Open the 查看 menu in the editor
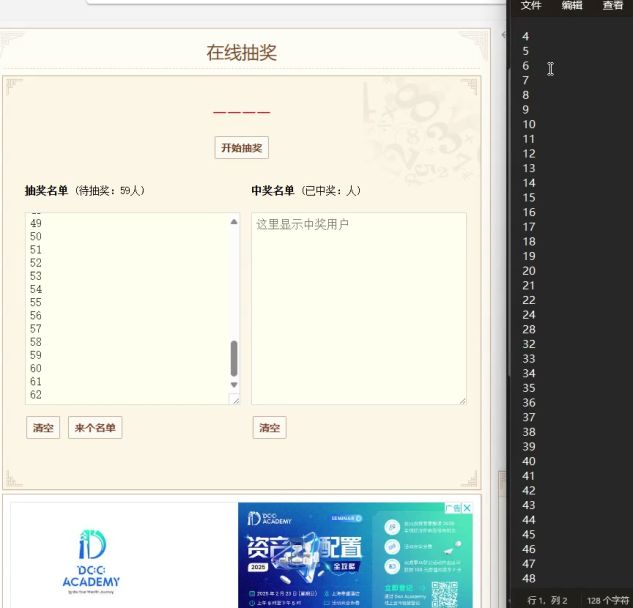This screenshot has height=608, width=633. (612, 6)
